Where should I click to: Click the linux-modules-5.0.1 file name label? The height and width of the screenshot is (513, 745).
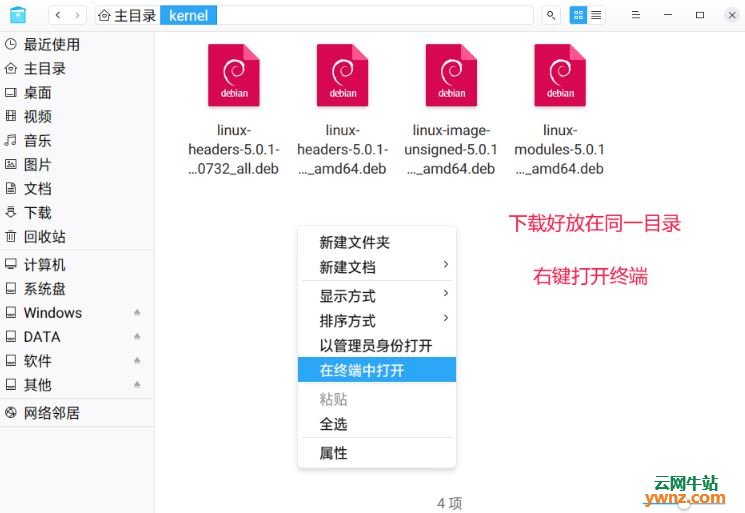tap(560, 149)
